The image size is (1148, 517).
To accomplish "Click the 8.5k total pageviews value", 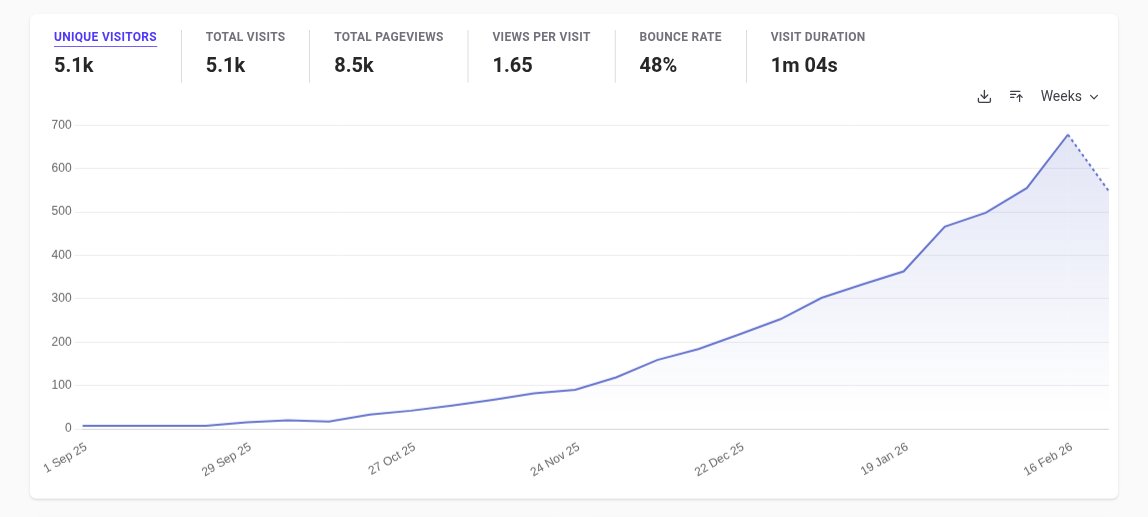I will pyautogui.click(x=354, y=65).
